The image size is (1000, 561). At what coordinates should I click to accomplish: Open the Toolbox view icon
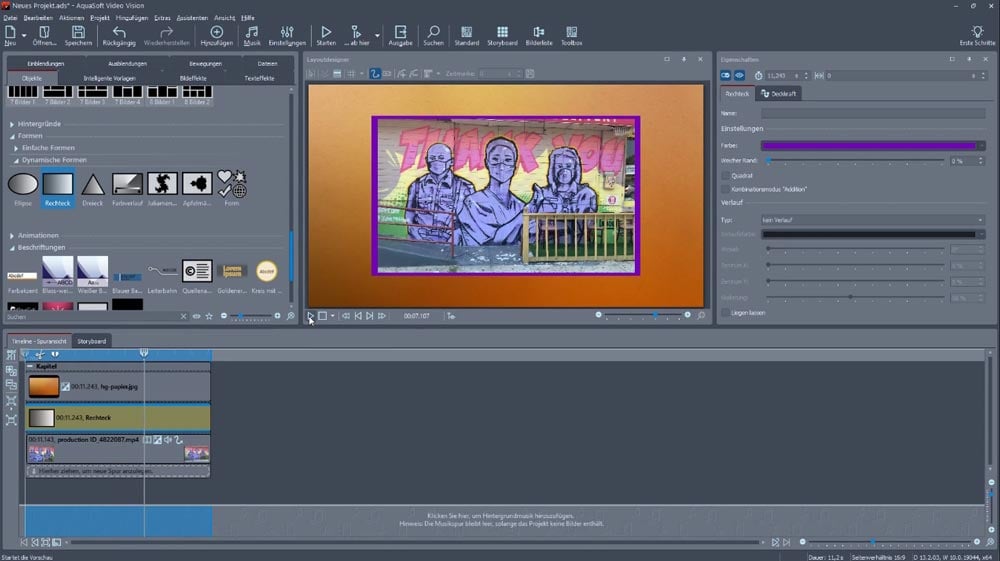point(571,33)
